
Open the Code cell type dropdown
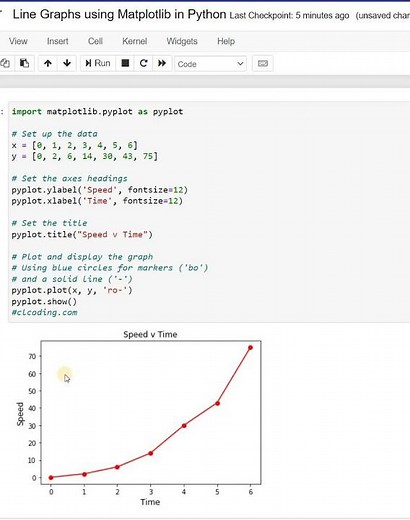click(x=211, y=64)
